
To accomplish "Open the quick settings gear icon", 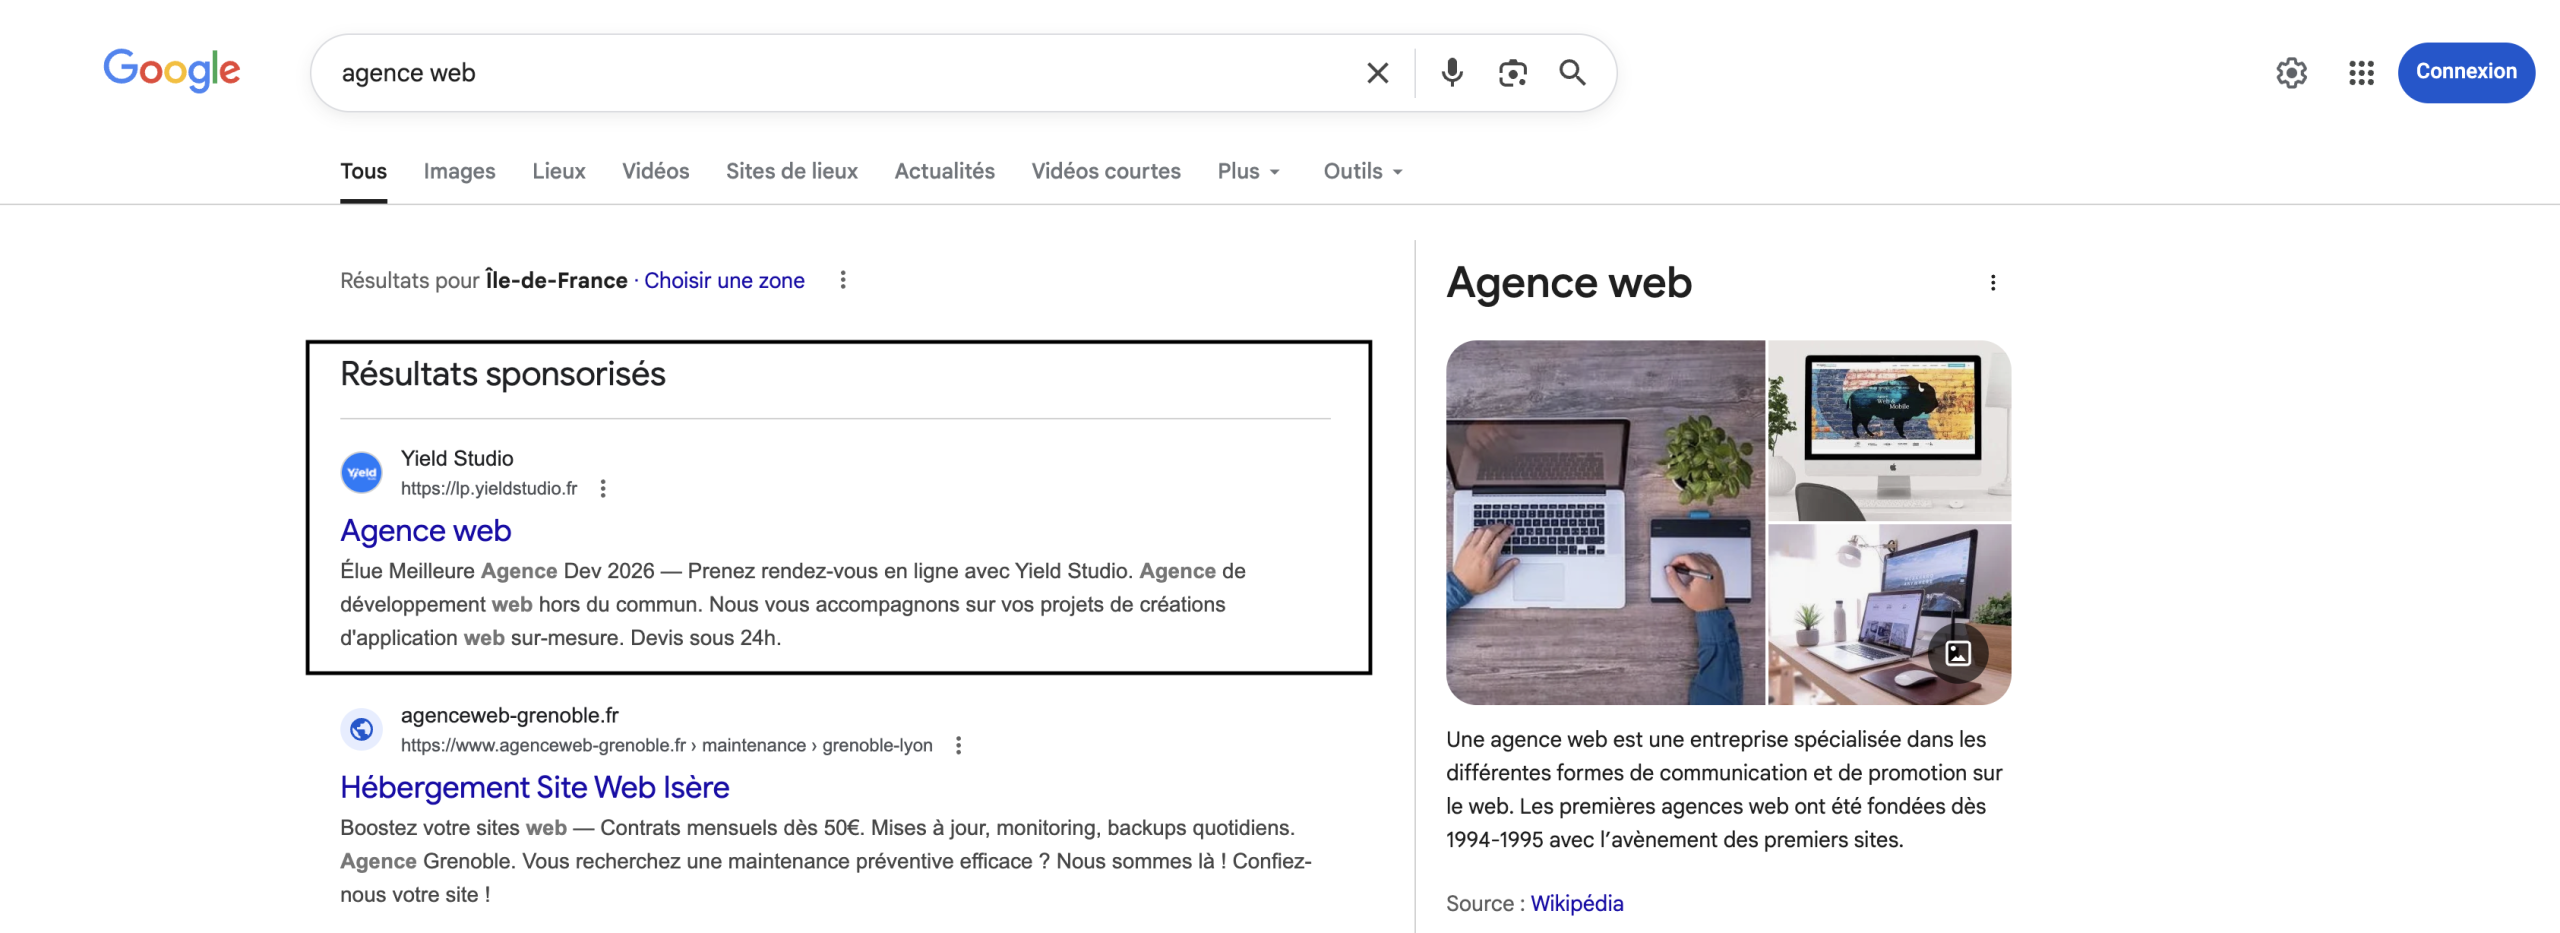I will 2292,73.
